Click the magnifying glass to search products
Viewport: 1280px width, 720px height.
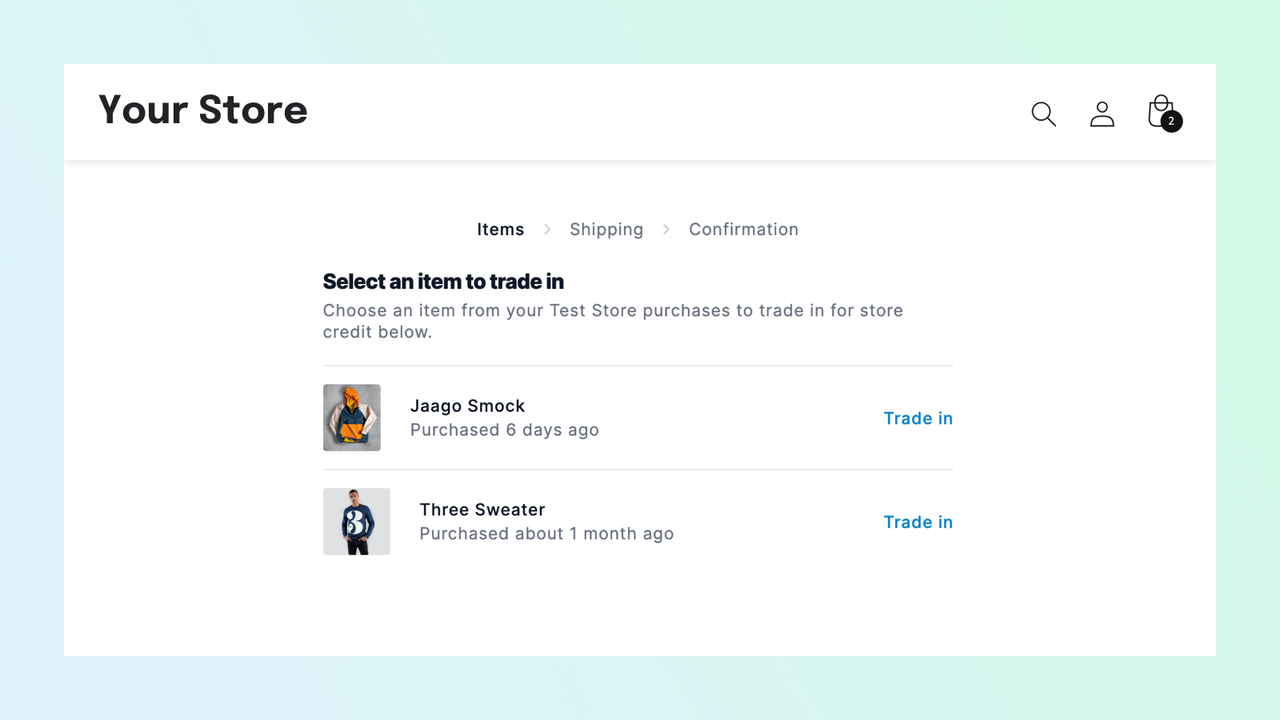point(1043,114)
